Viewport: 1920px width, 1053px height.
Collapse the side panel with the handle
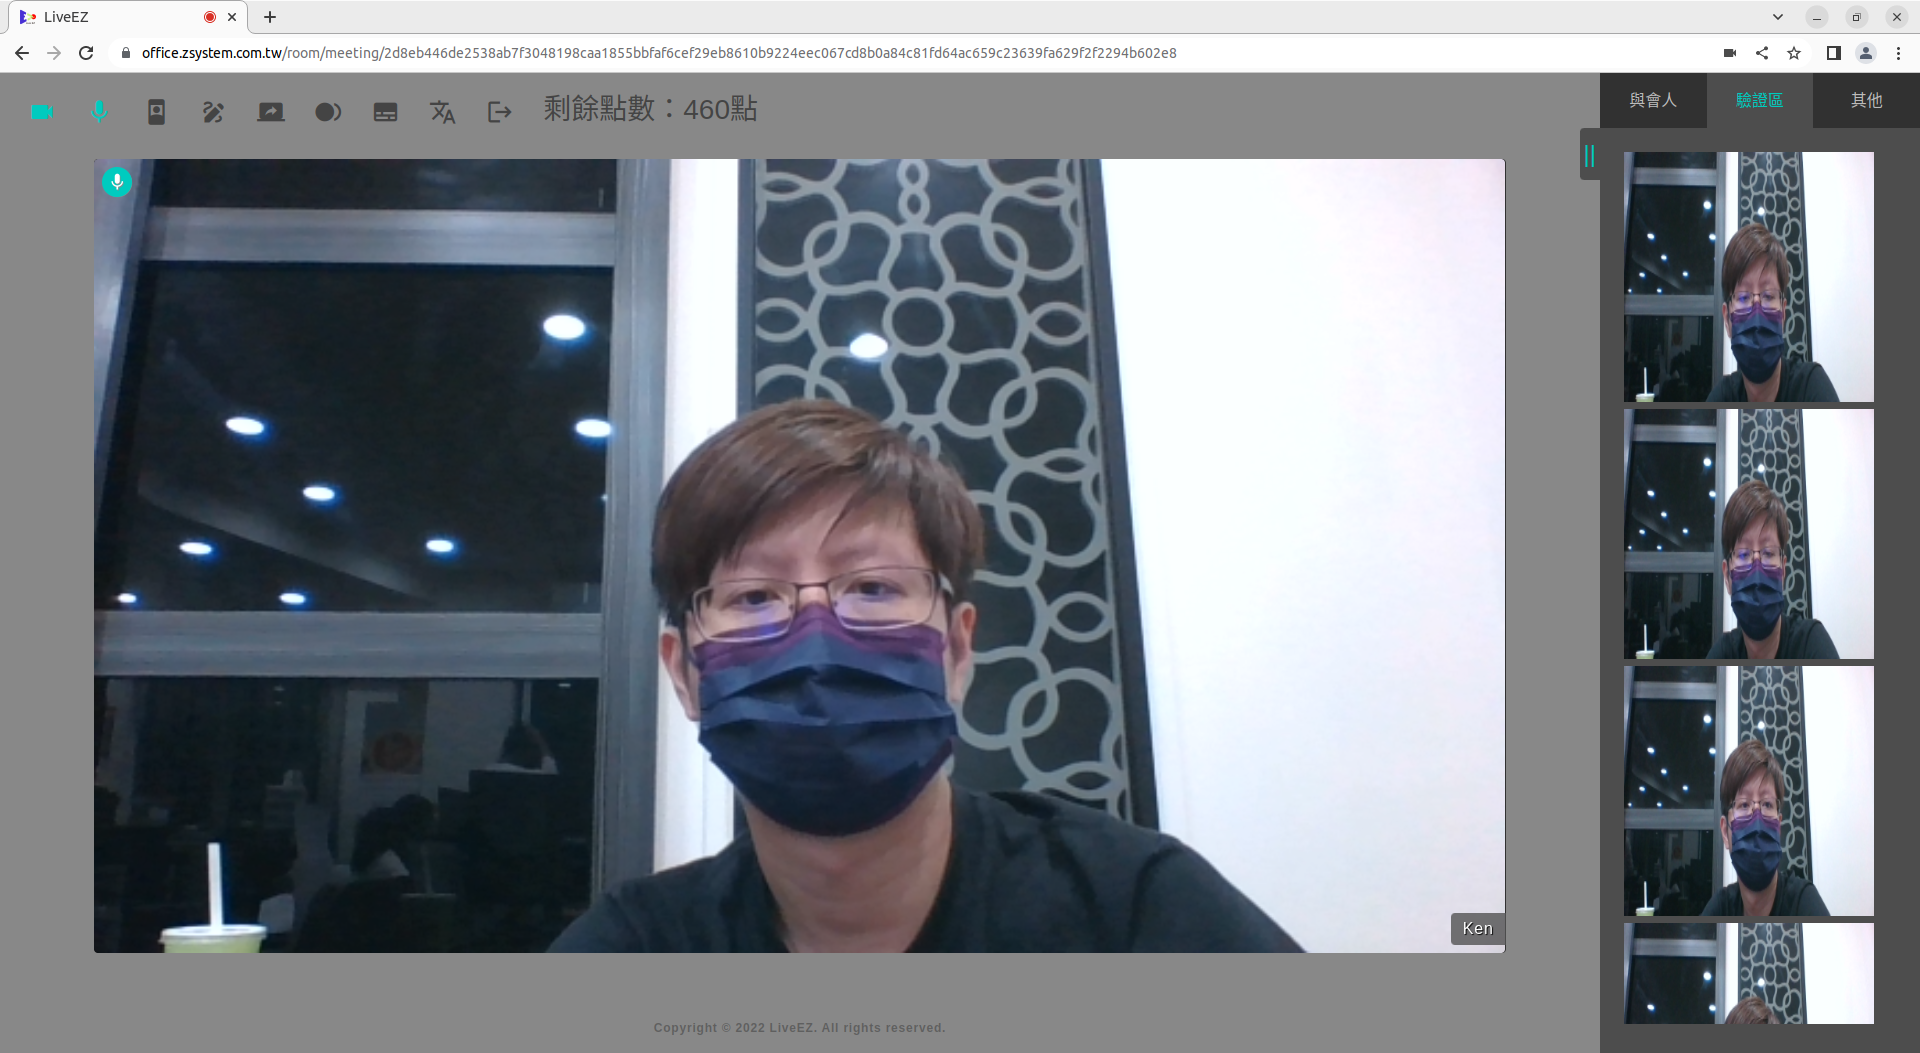[1590, 155]
